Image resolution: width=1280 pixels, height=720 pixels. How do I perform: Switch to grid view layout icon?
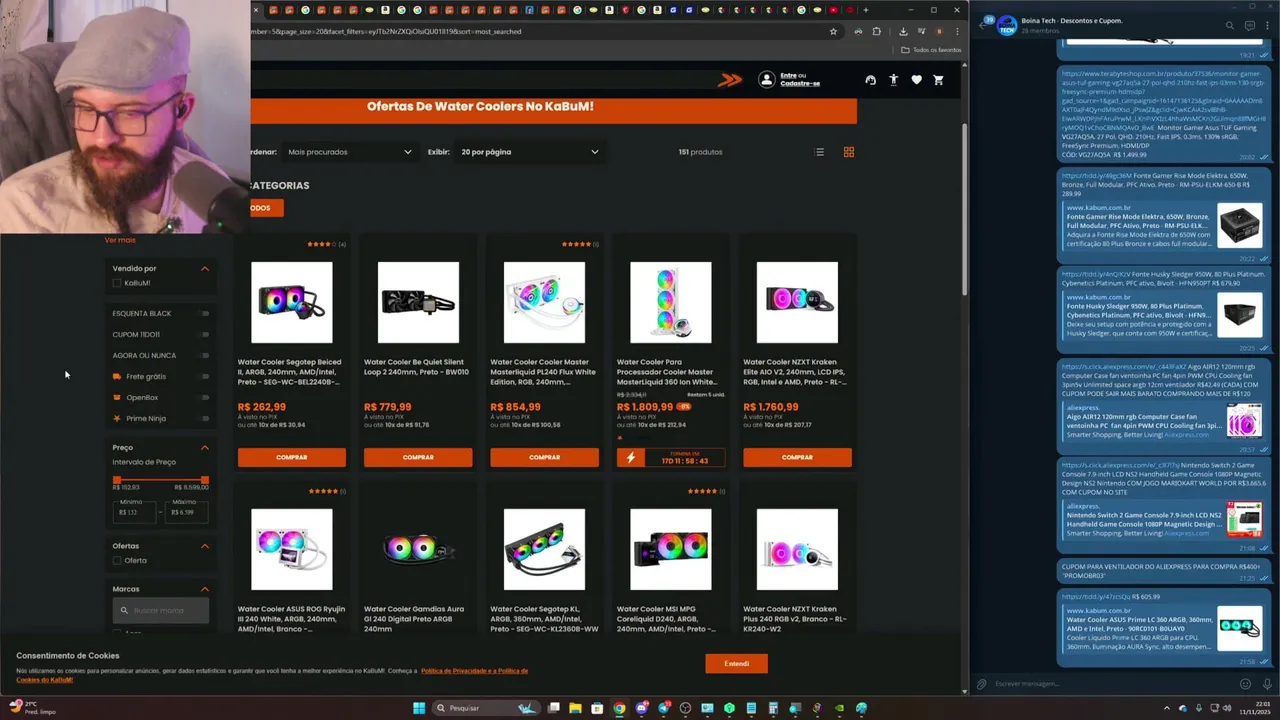tap(849, 152)
